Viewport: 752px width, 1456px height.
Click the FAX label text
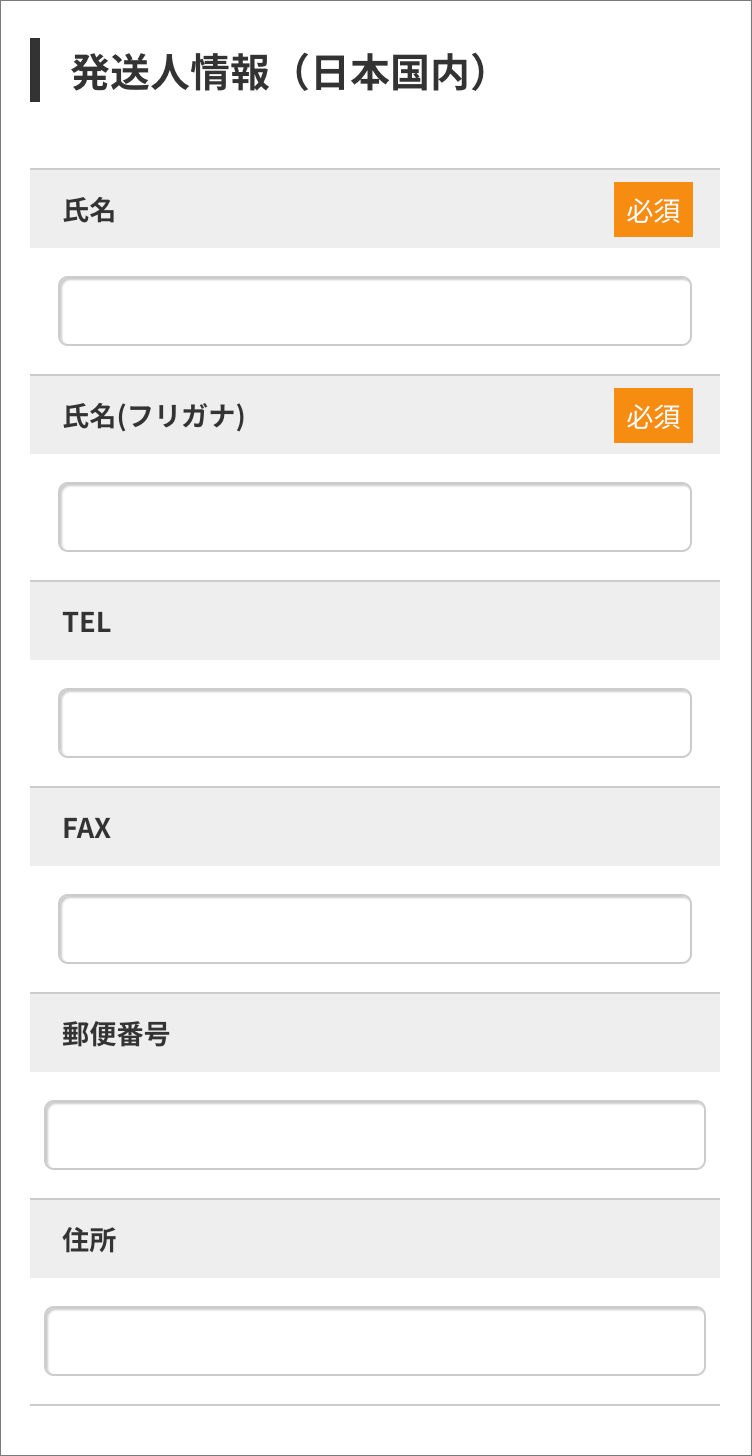pyautogui.click(x=87, y=828)
